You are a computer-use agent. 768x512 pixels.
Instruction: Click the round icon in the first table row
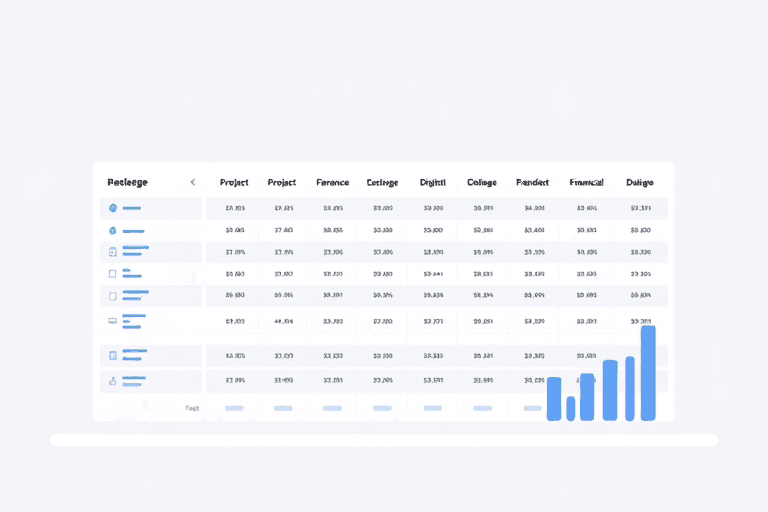[x=113, y=208]
